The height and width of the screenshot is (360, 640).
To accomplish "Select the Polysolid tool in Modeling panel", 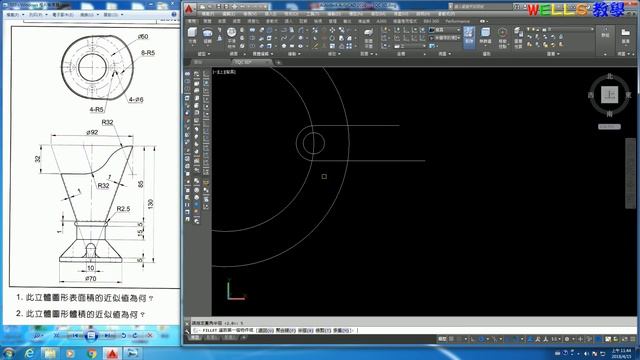I will (x=220, y=30).
